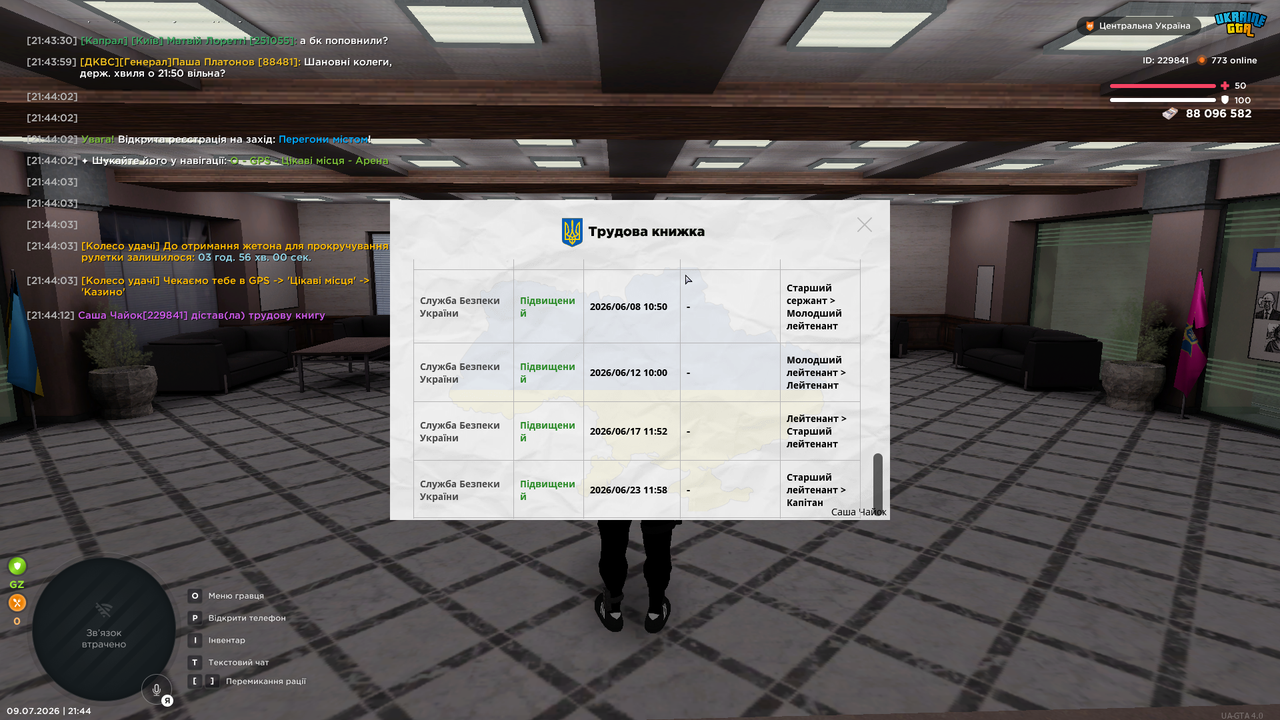Click the P key icon for phone

pyautogui.click(x=195, y=618)
